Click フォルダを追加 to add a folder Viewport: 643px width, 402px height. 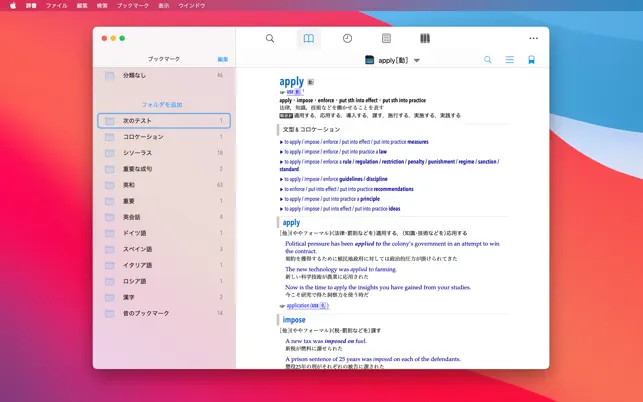pos(162,105)
